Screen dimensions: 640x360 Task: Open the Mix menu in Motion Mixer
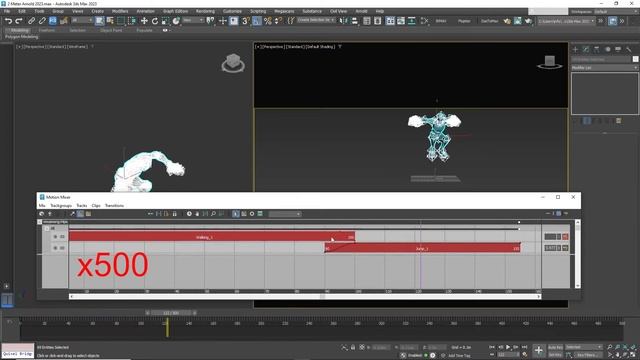pyautogui.click(x=42, y=206)
